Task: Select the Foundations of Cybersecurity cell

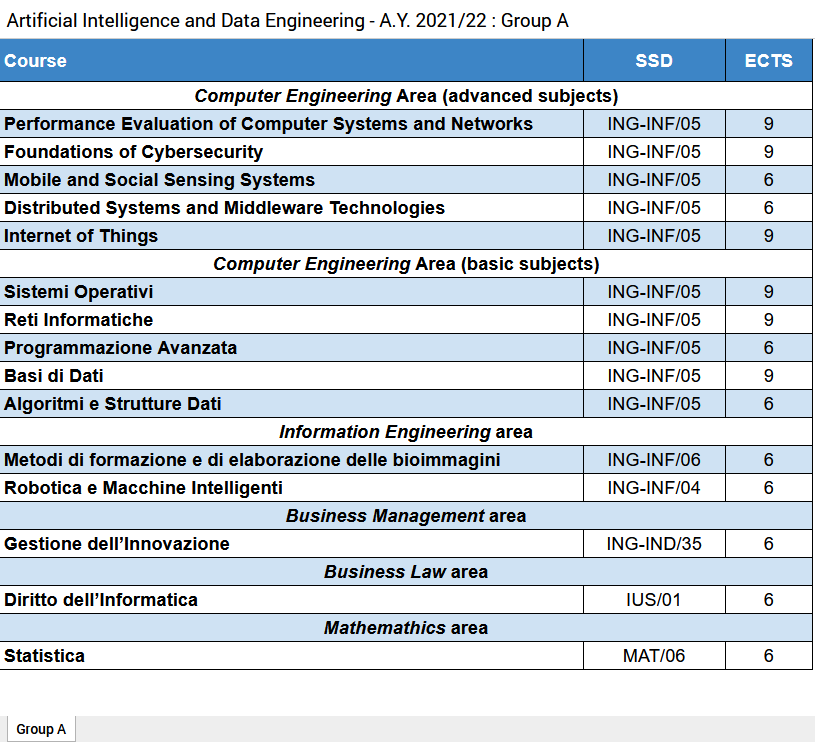Action: click(291, 152)
